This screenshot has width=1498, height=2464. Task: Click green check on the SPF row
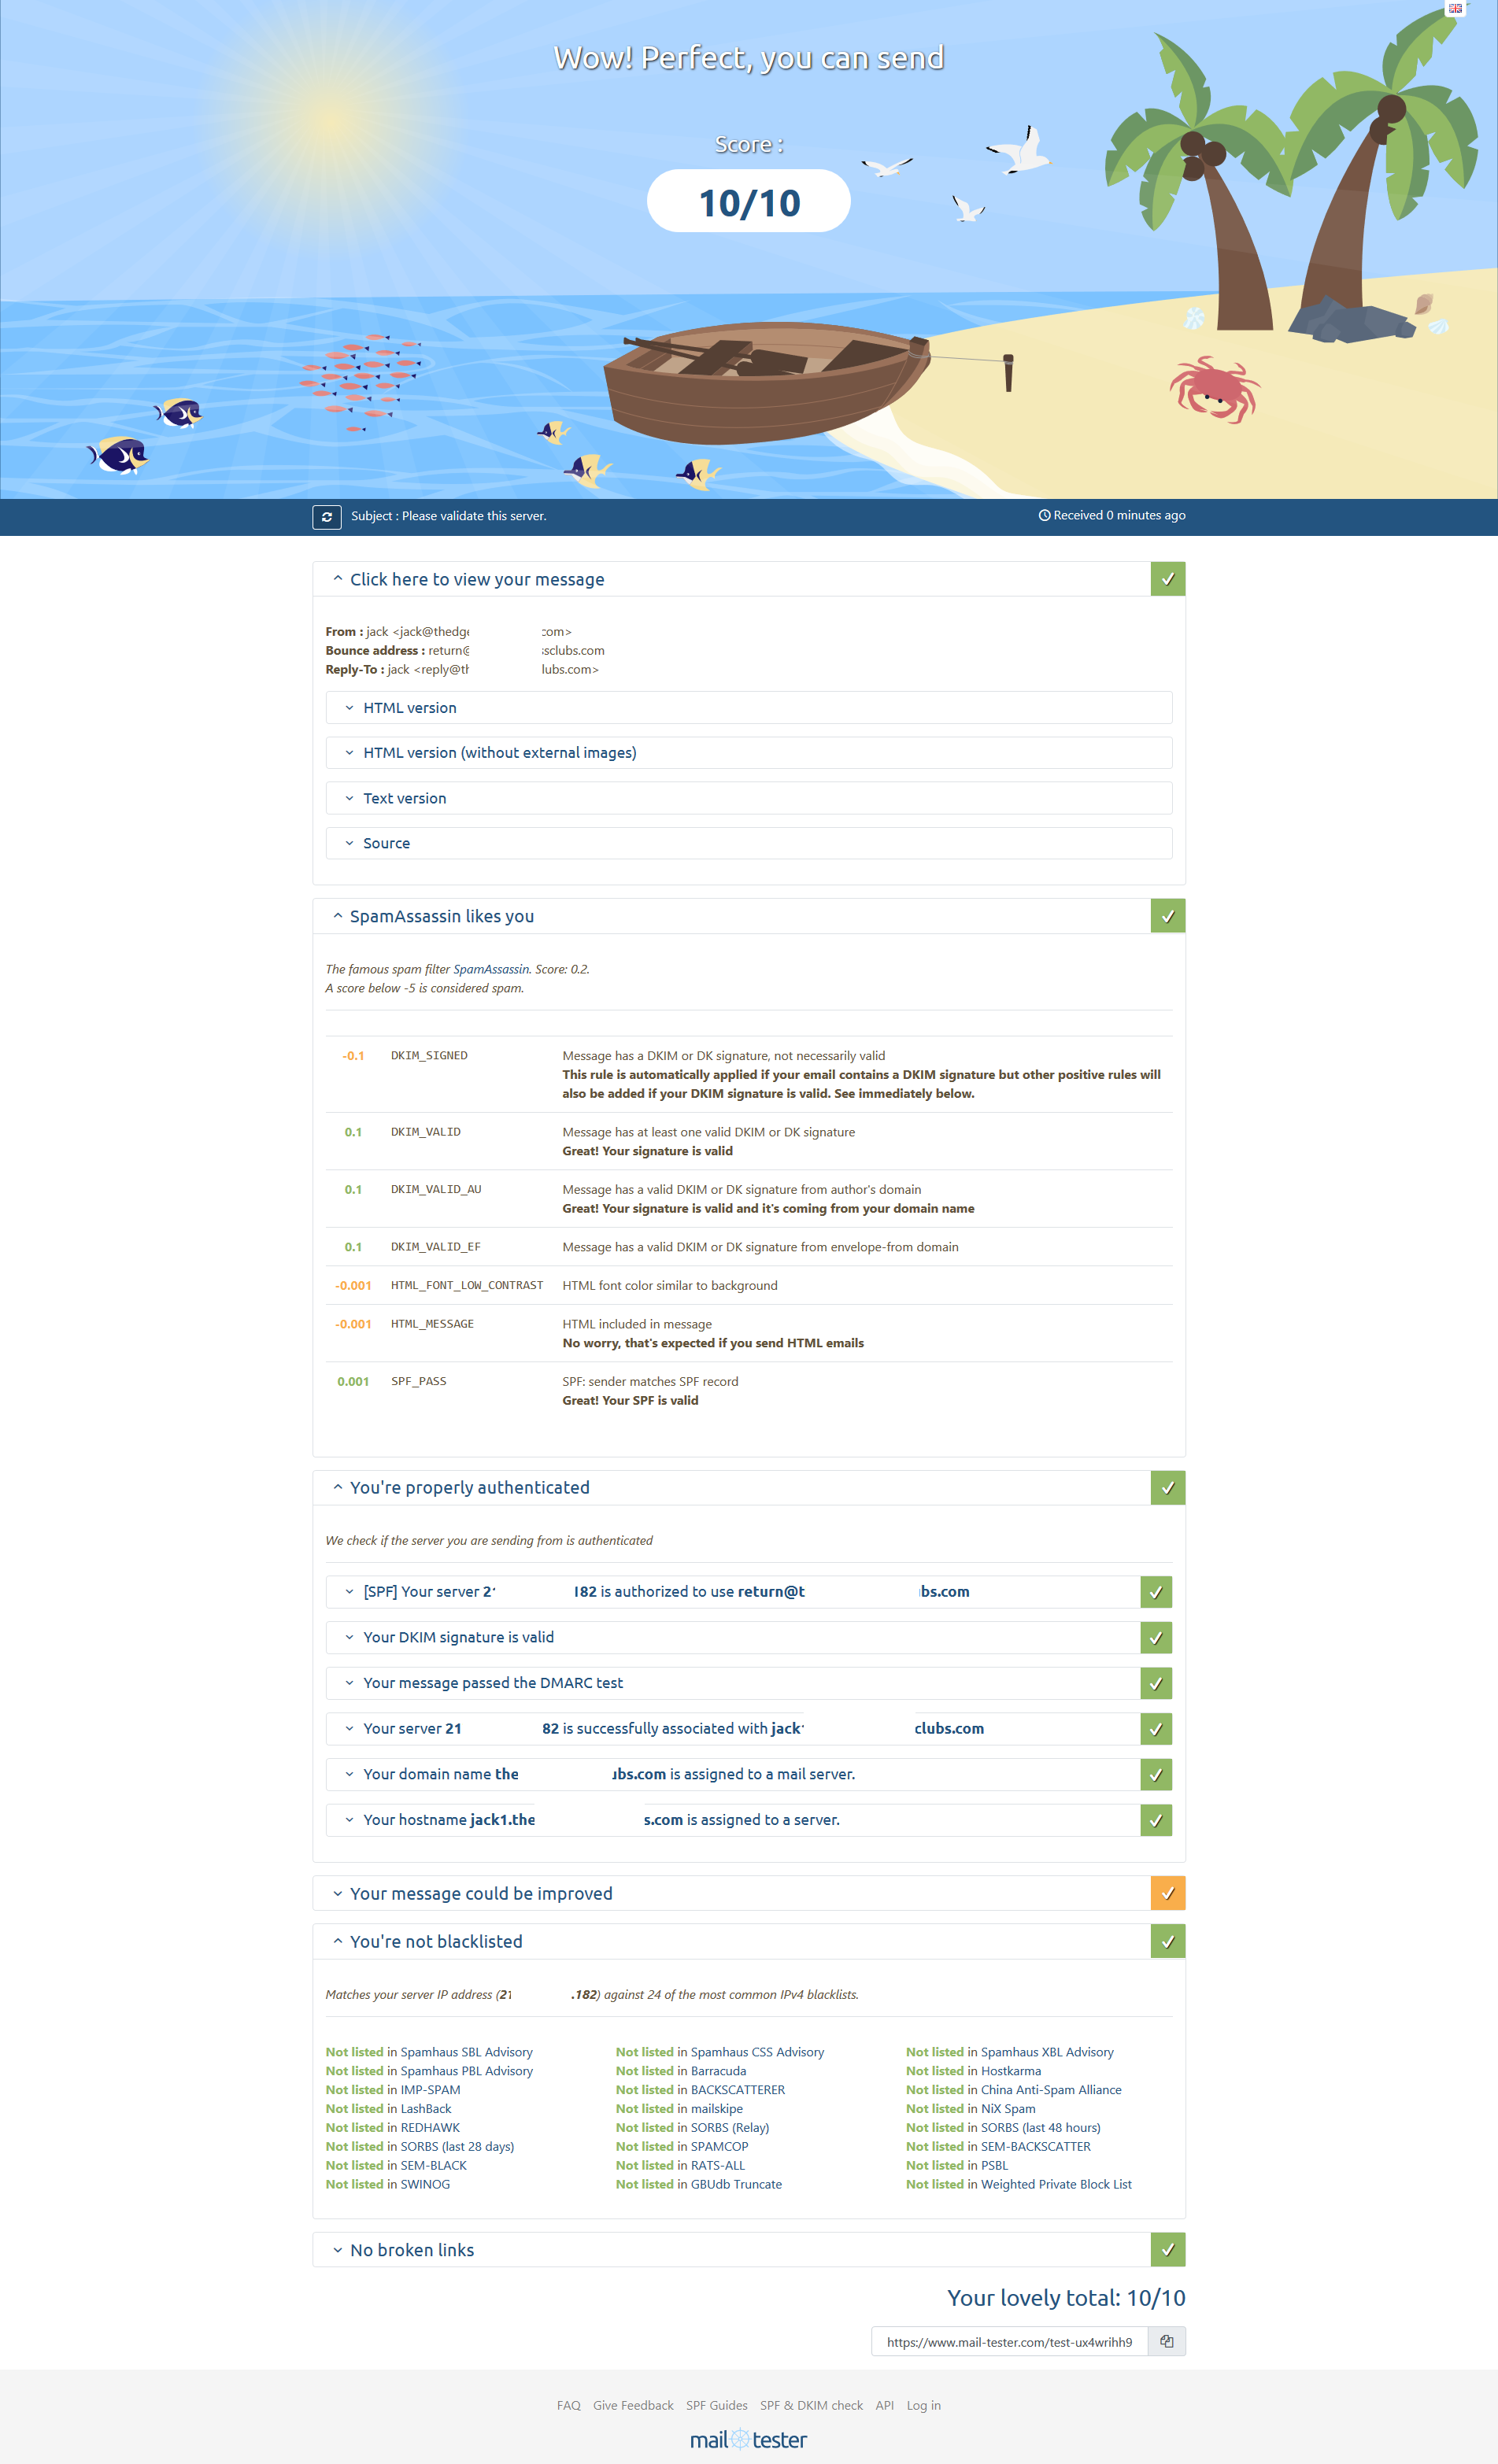[1156, 1592]
